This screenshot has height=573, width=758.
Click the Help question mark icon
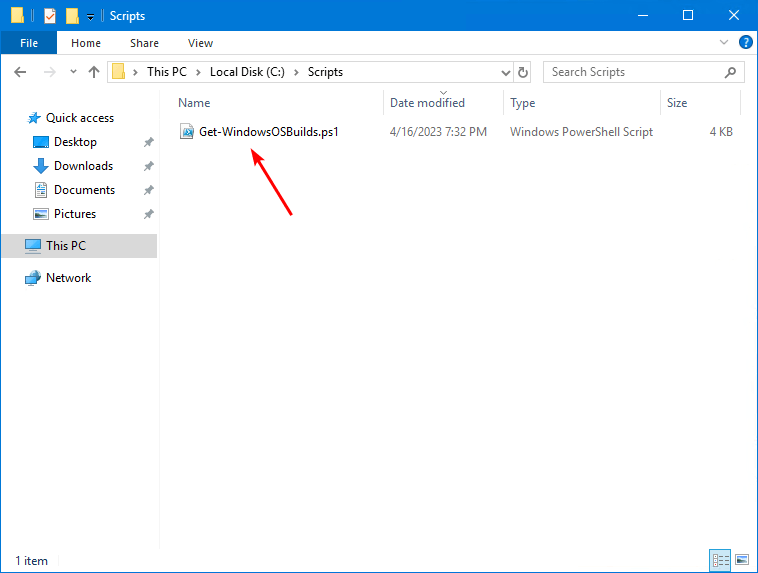pos(745,43)
